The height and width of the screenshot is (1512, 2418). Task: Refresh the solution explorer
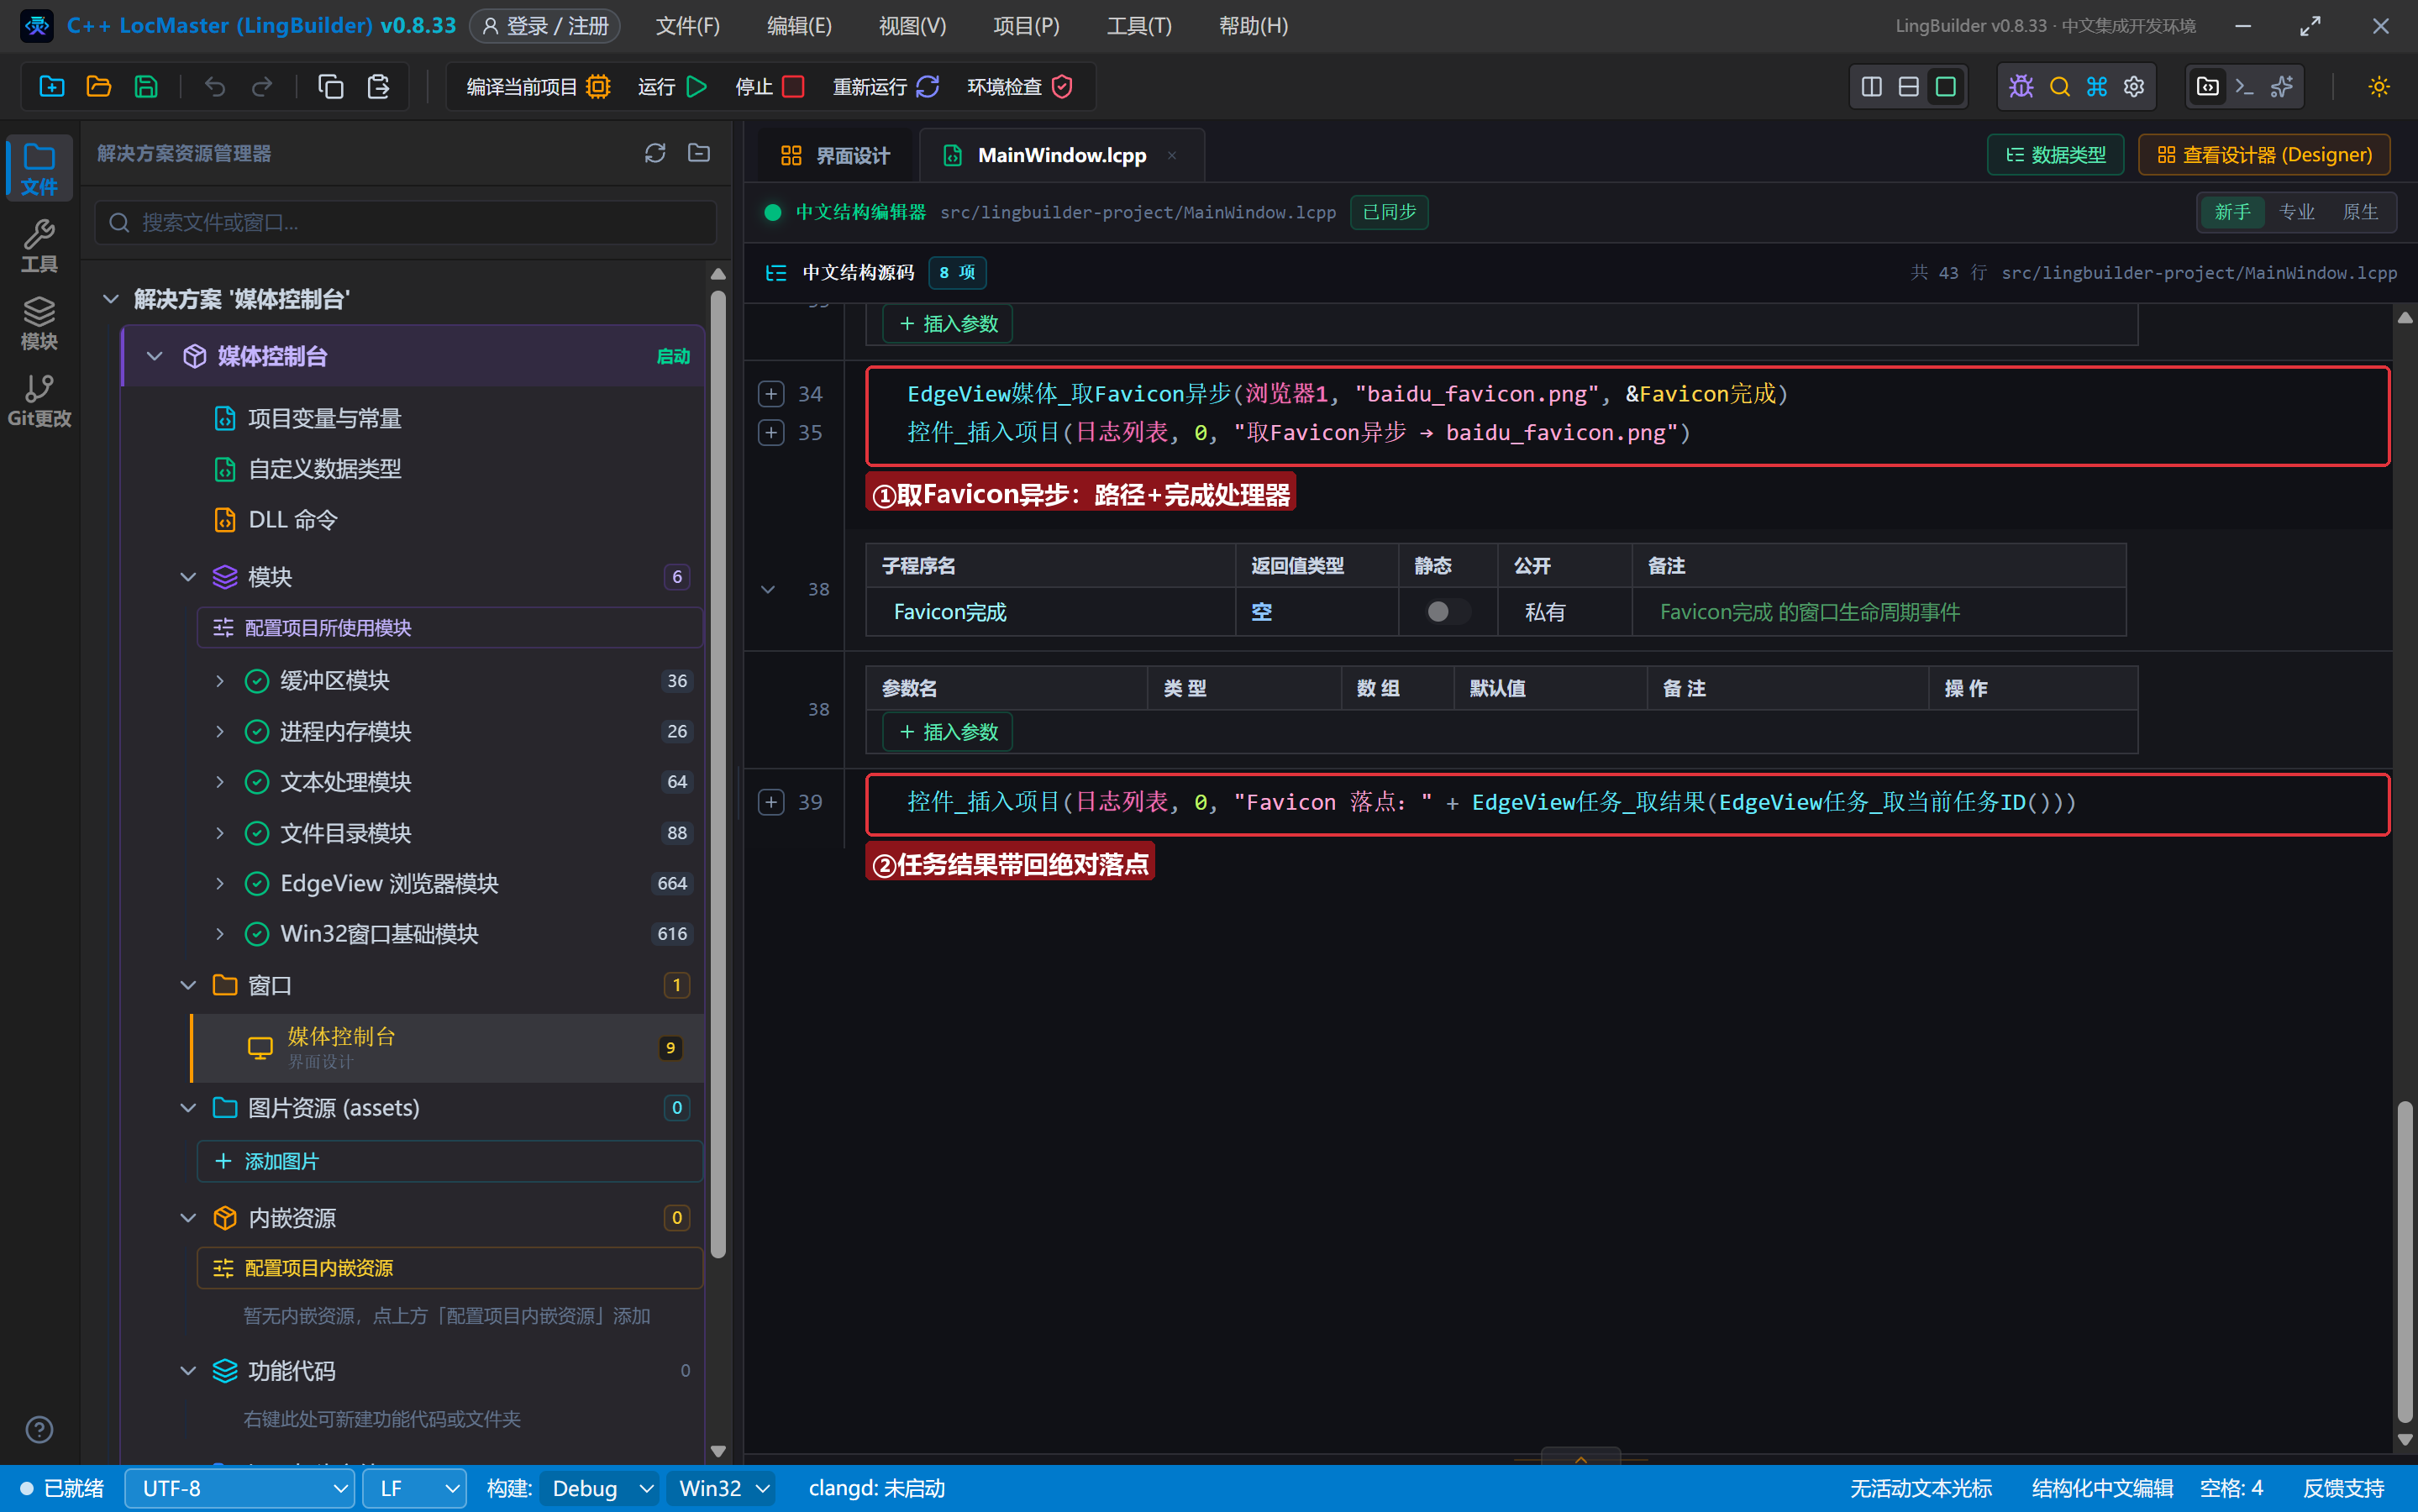(655, 153)
